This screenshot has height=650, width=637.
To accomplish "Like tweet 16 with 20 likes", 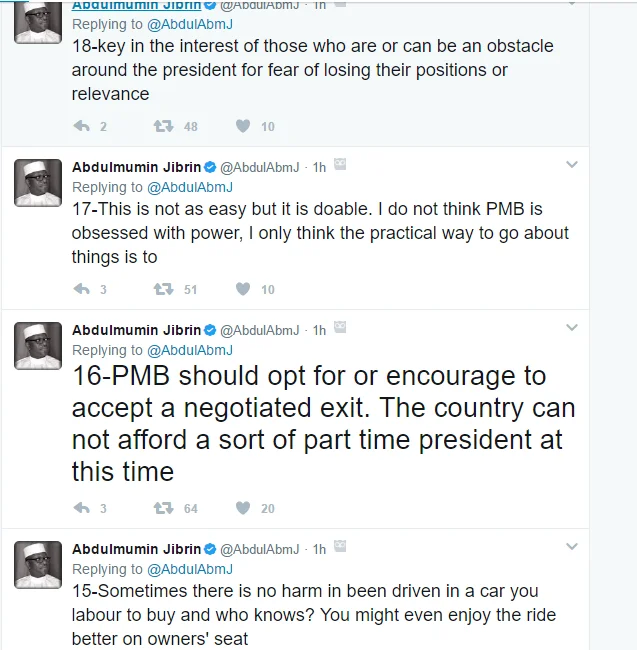I will (x=242, y=508).
